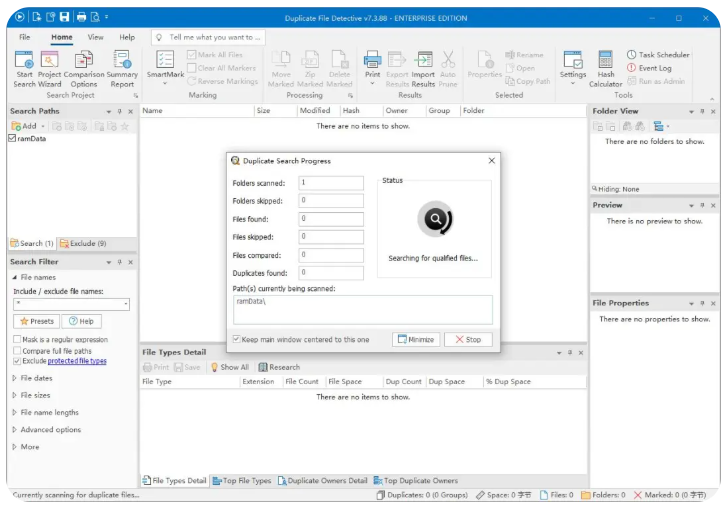Open the Summary Report
Image resolution: width=727 pixels, height=510 pixels.
(122, 69)
